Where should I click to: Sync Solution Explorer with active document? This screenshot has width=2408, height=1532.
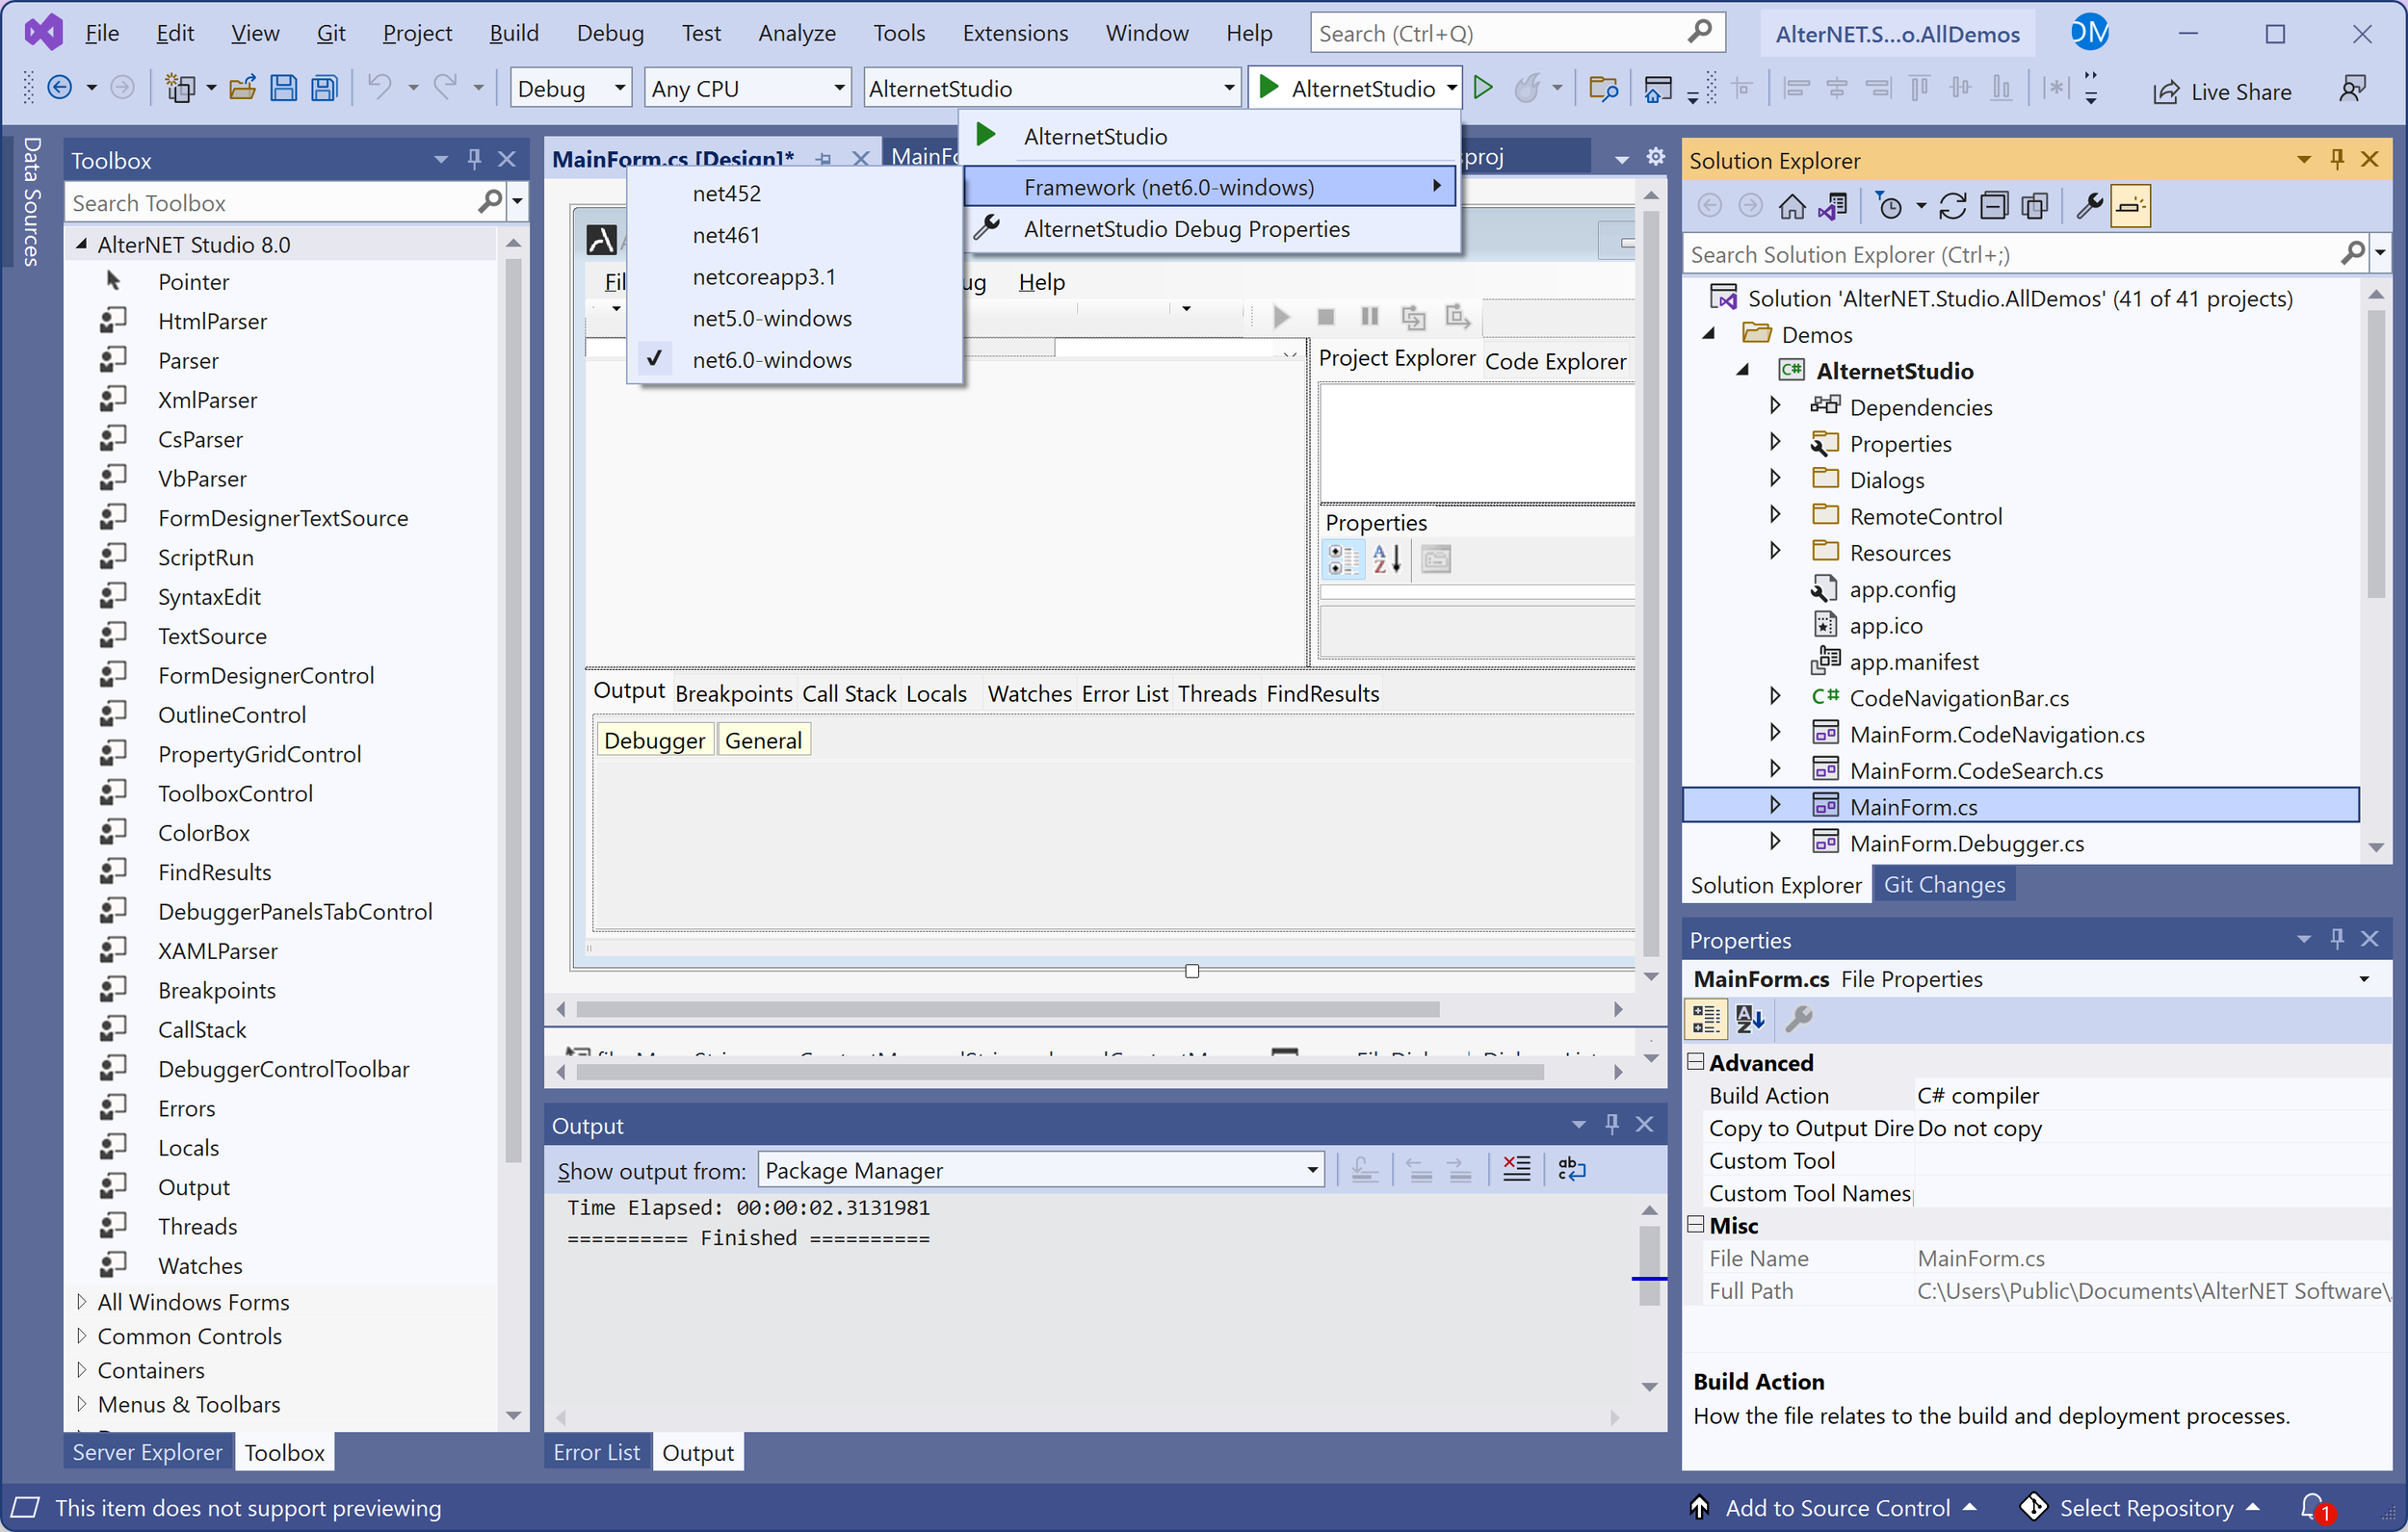[x=1834, y=205]
